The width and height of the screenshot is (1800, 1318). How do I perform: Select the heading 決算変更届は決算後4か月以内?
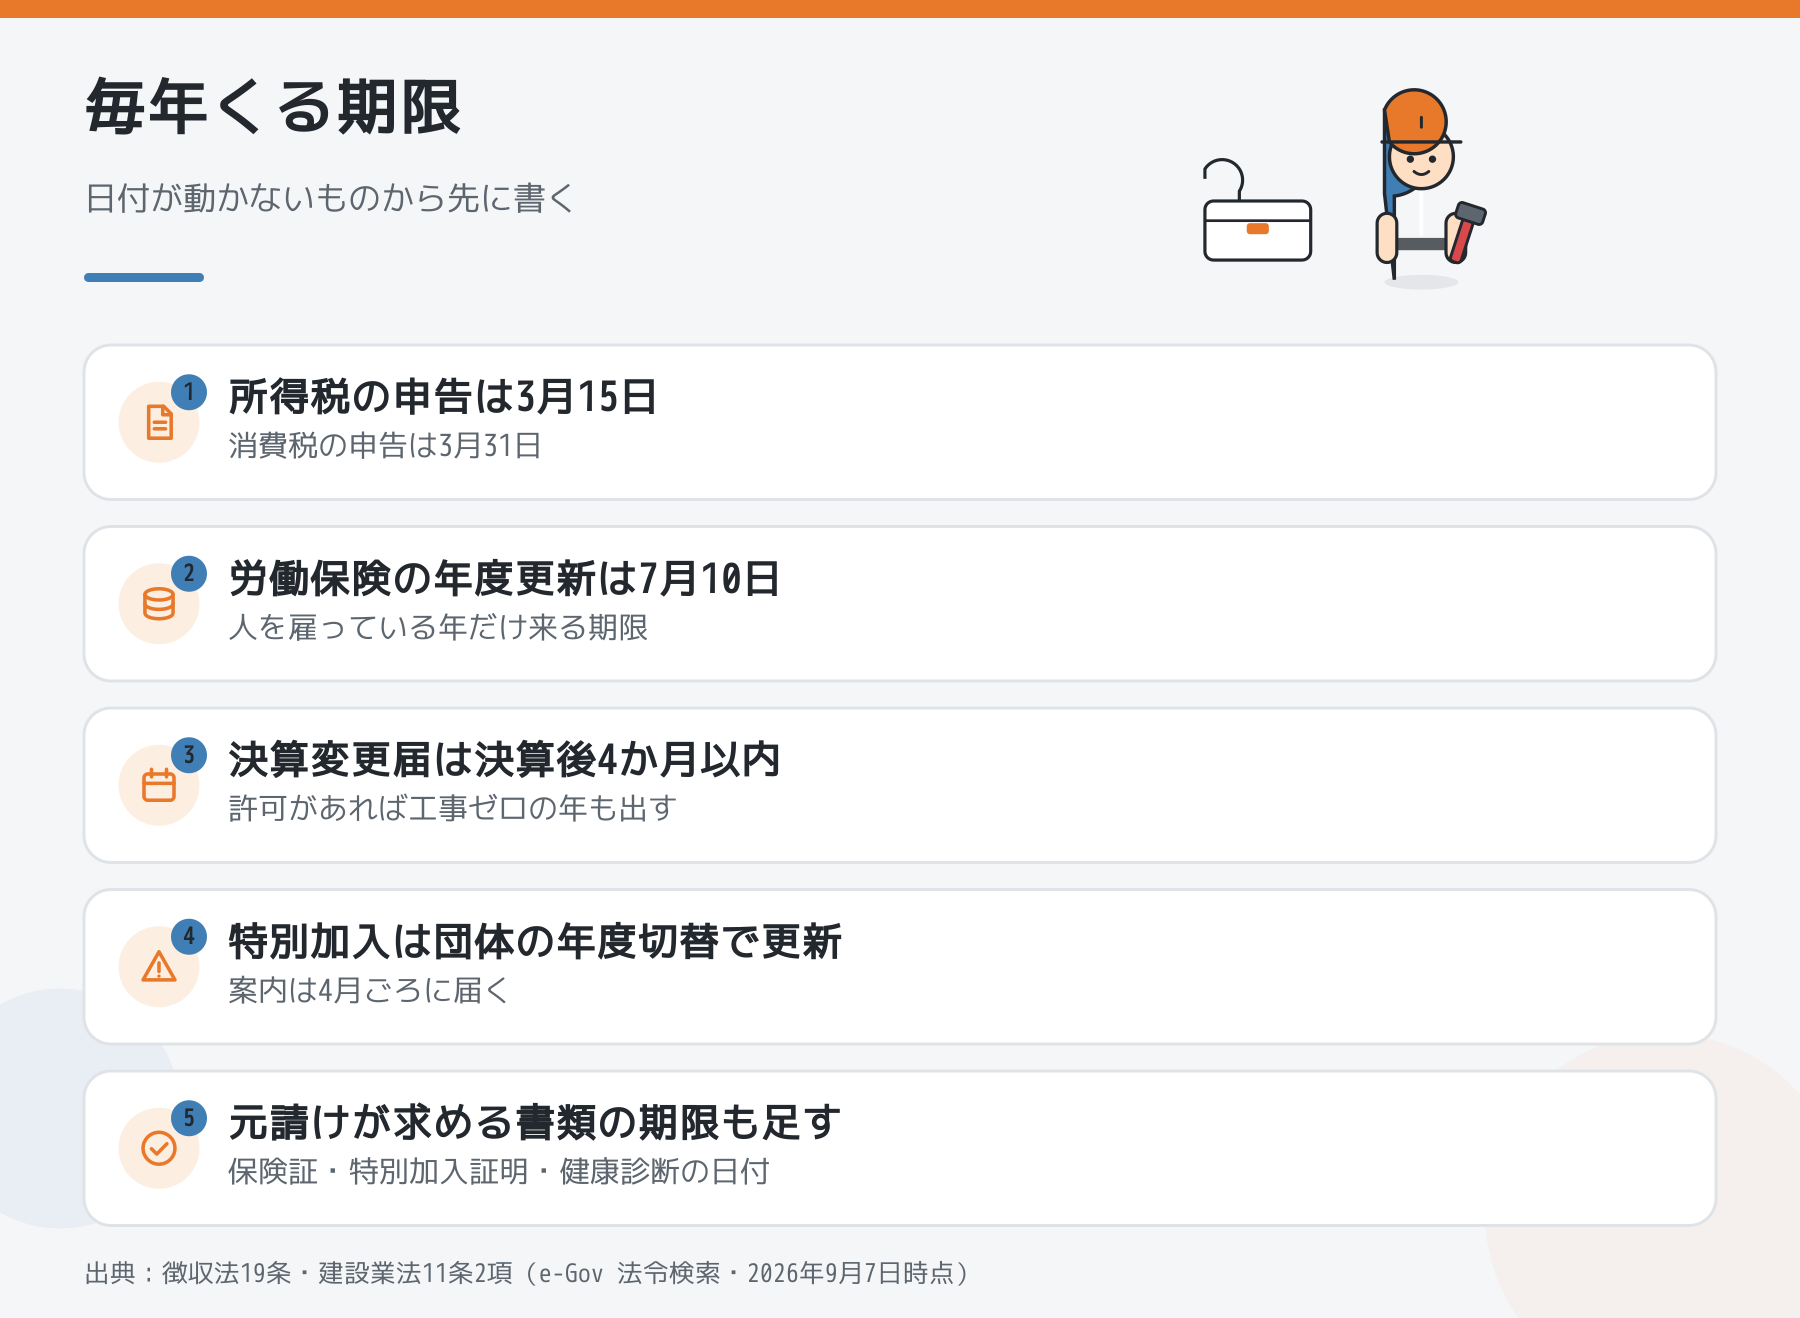point(504,760)
